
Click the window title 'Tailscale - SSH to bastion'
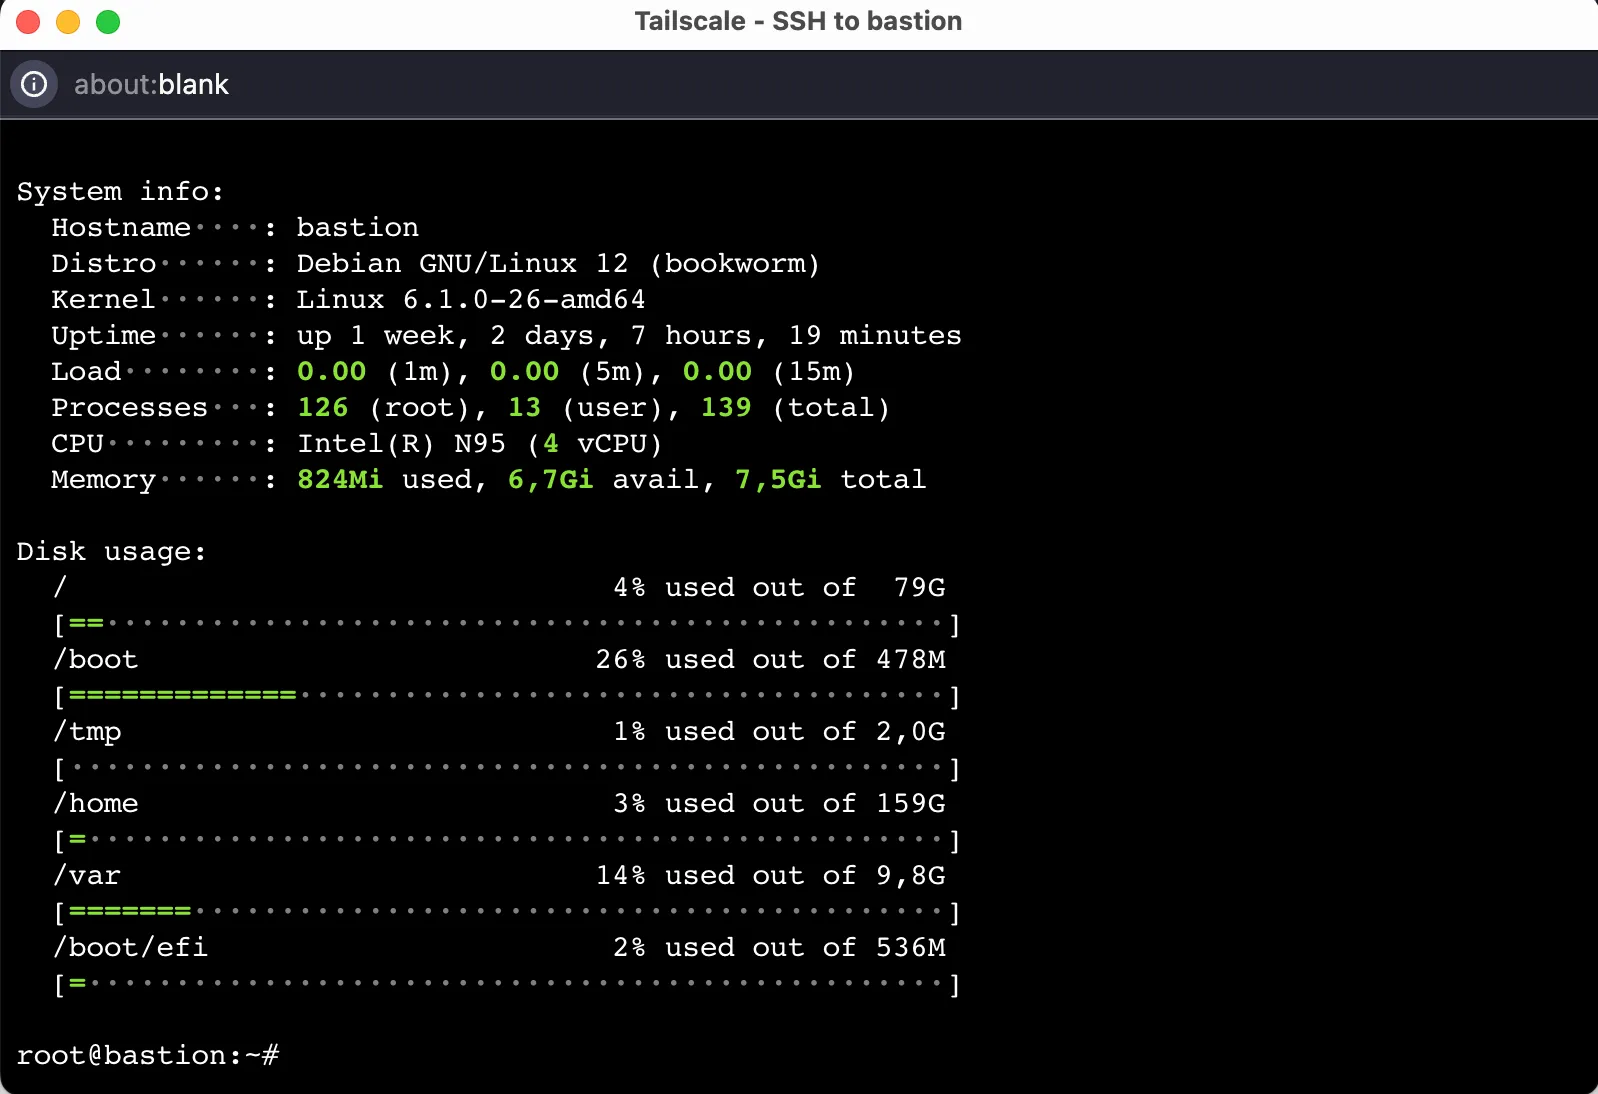798,21
